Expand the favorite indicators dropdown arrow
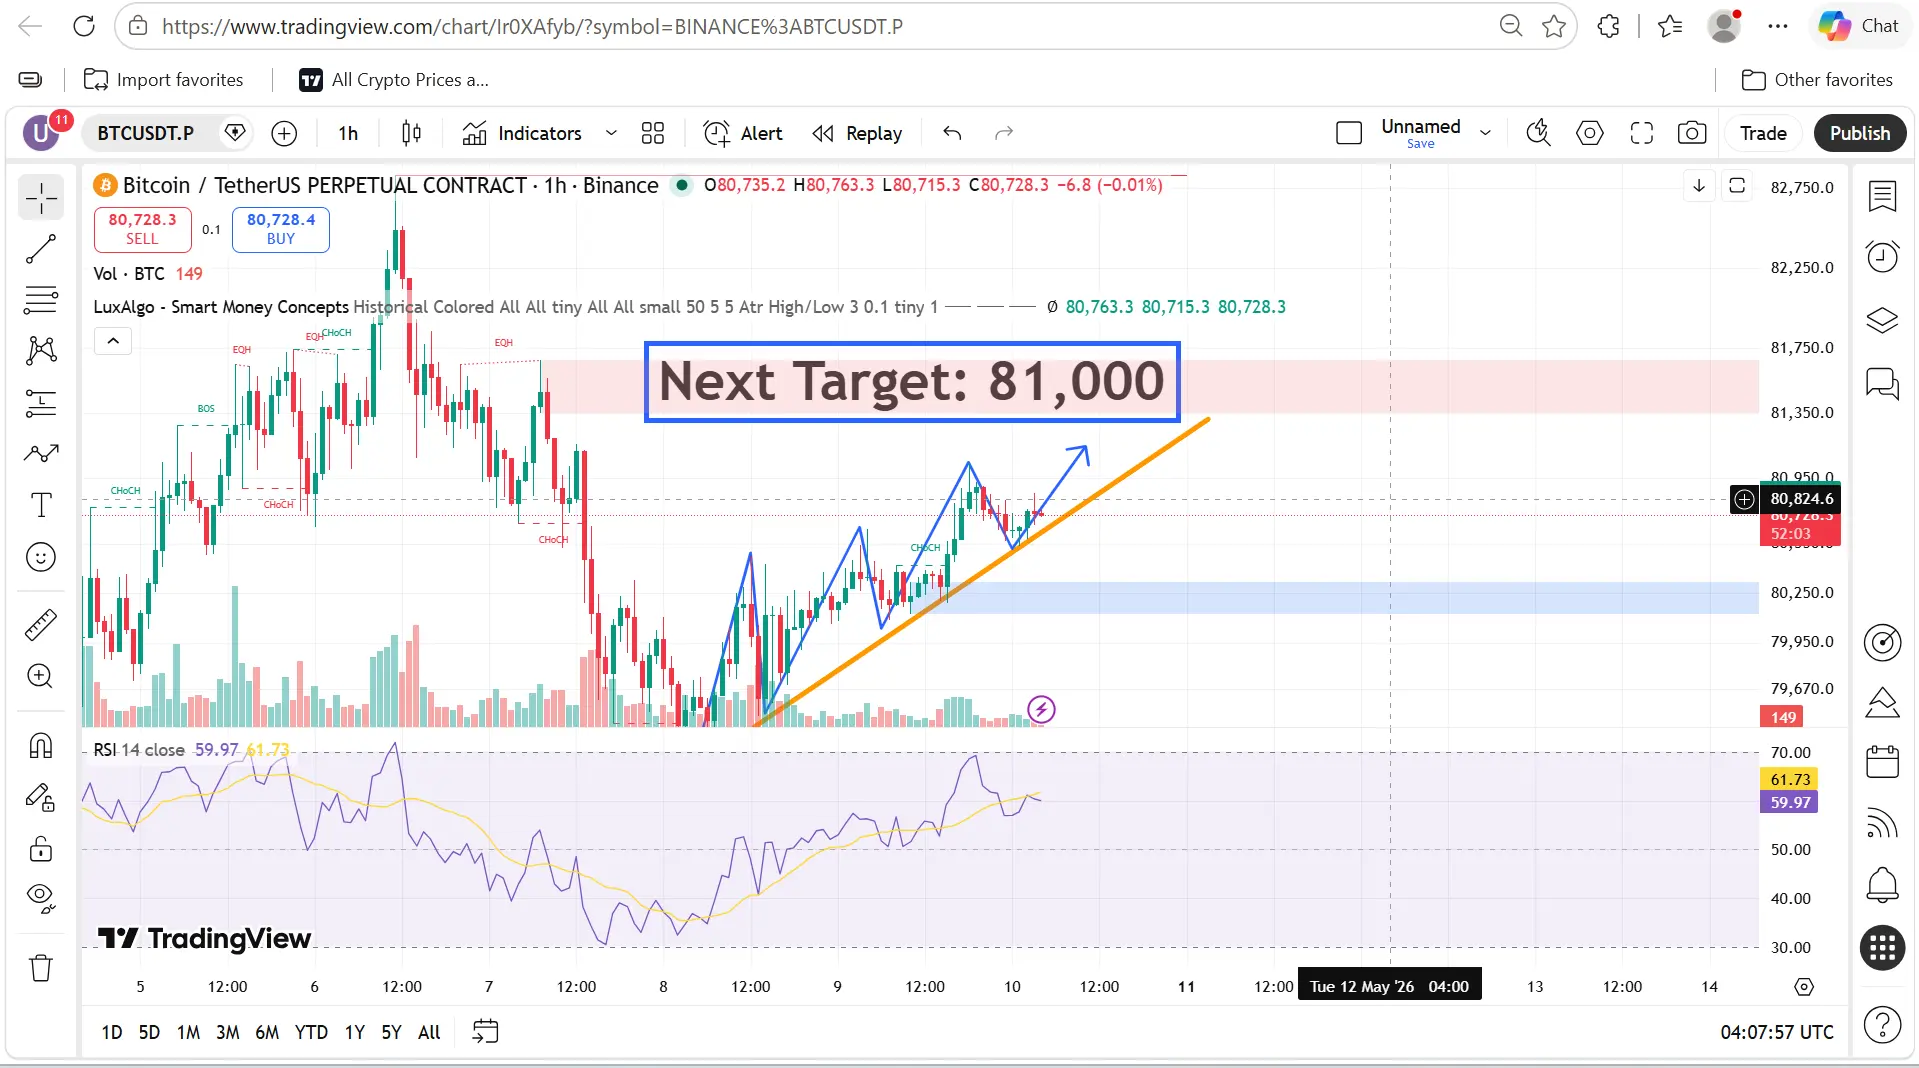 pos(611,133)
